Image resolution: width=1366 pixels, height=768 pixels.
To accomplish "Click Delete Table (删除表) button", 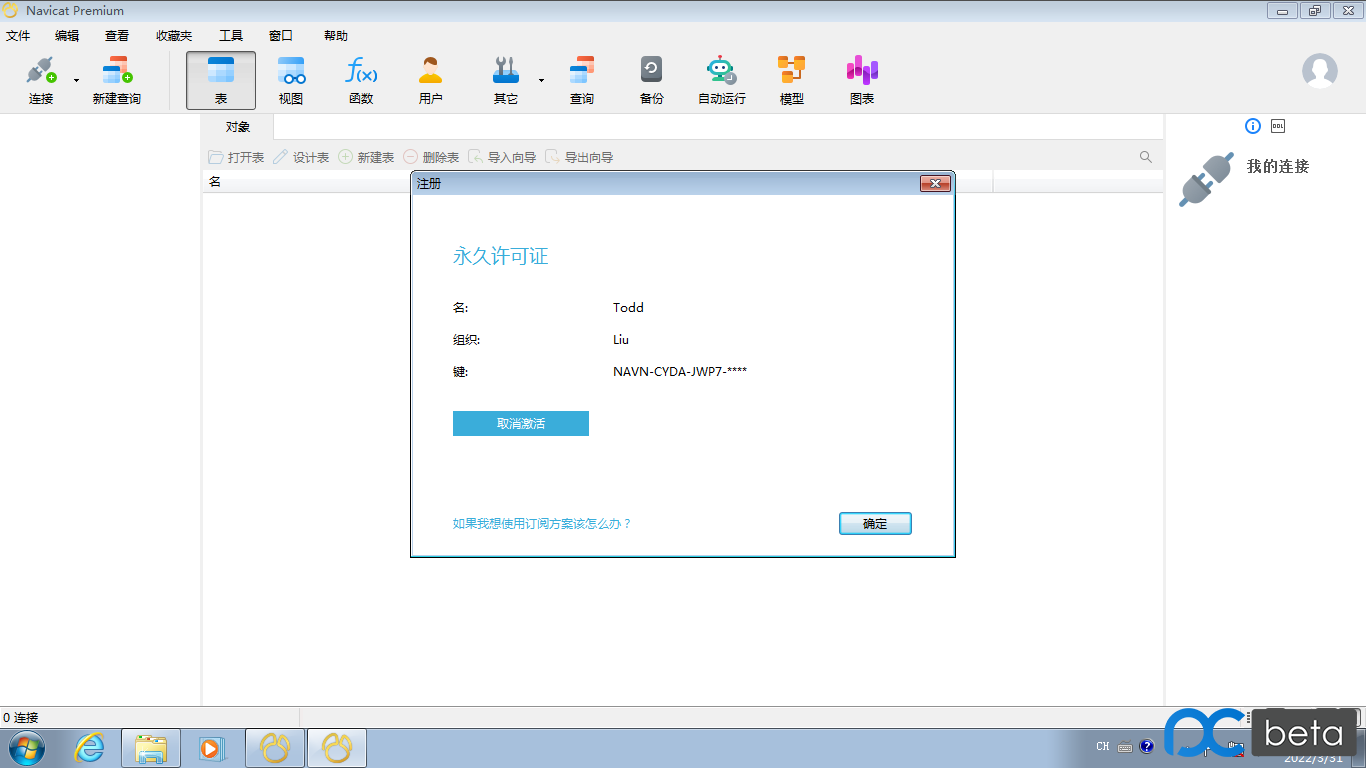I will coord(431,157).
